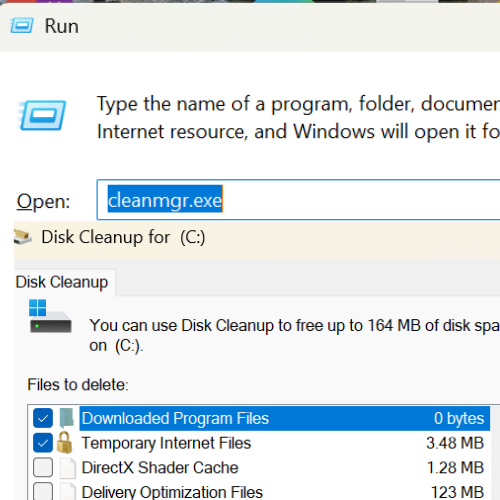The image size is (500, 500).
Task: Uncheck the Downloaded Program Files checkbox
Action: (43, 418)
